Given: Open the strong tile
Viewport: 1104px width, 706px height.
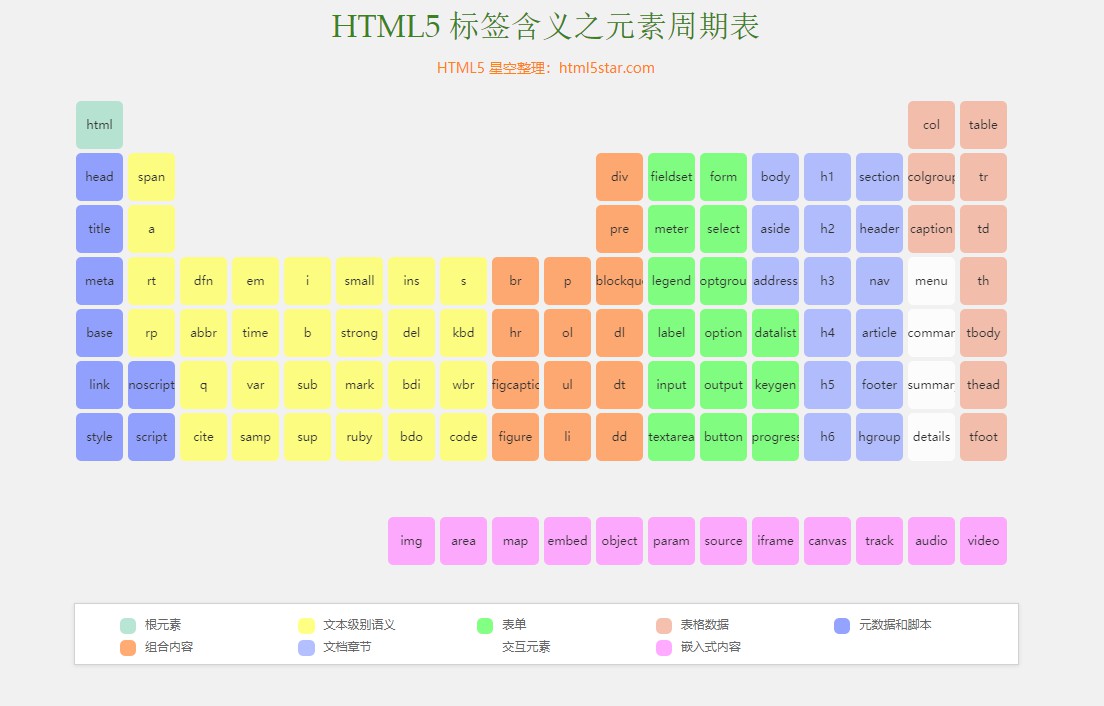Looking at the screenshot, I should pyautogui.click(x=359, y=333).
